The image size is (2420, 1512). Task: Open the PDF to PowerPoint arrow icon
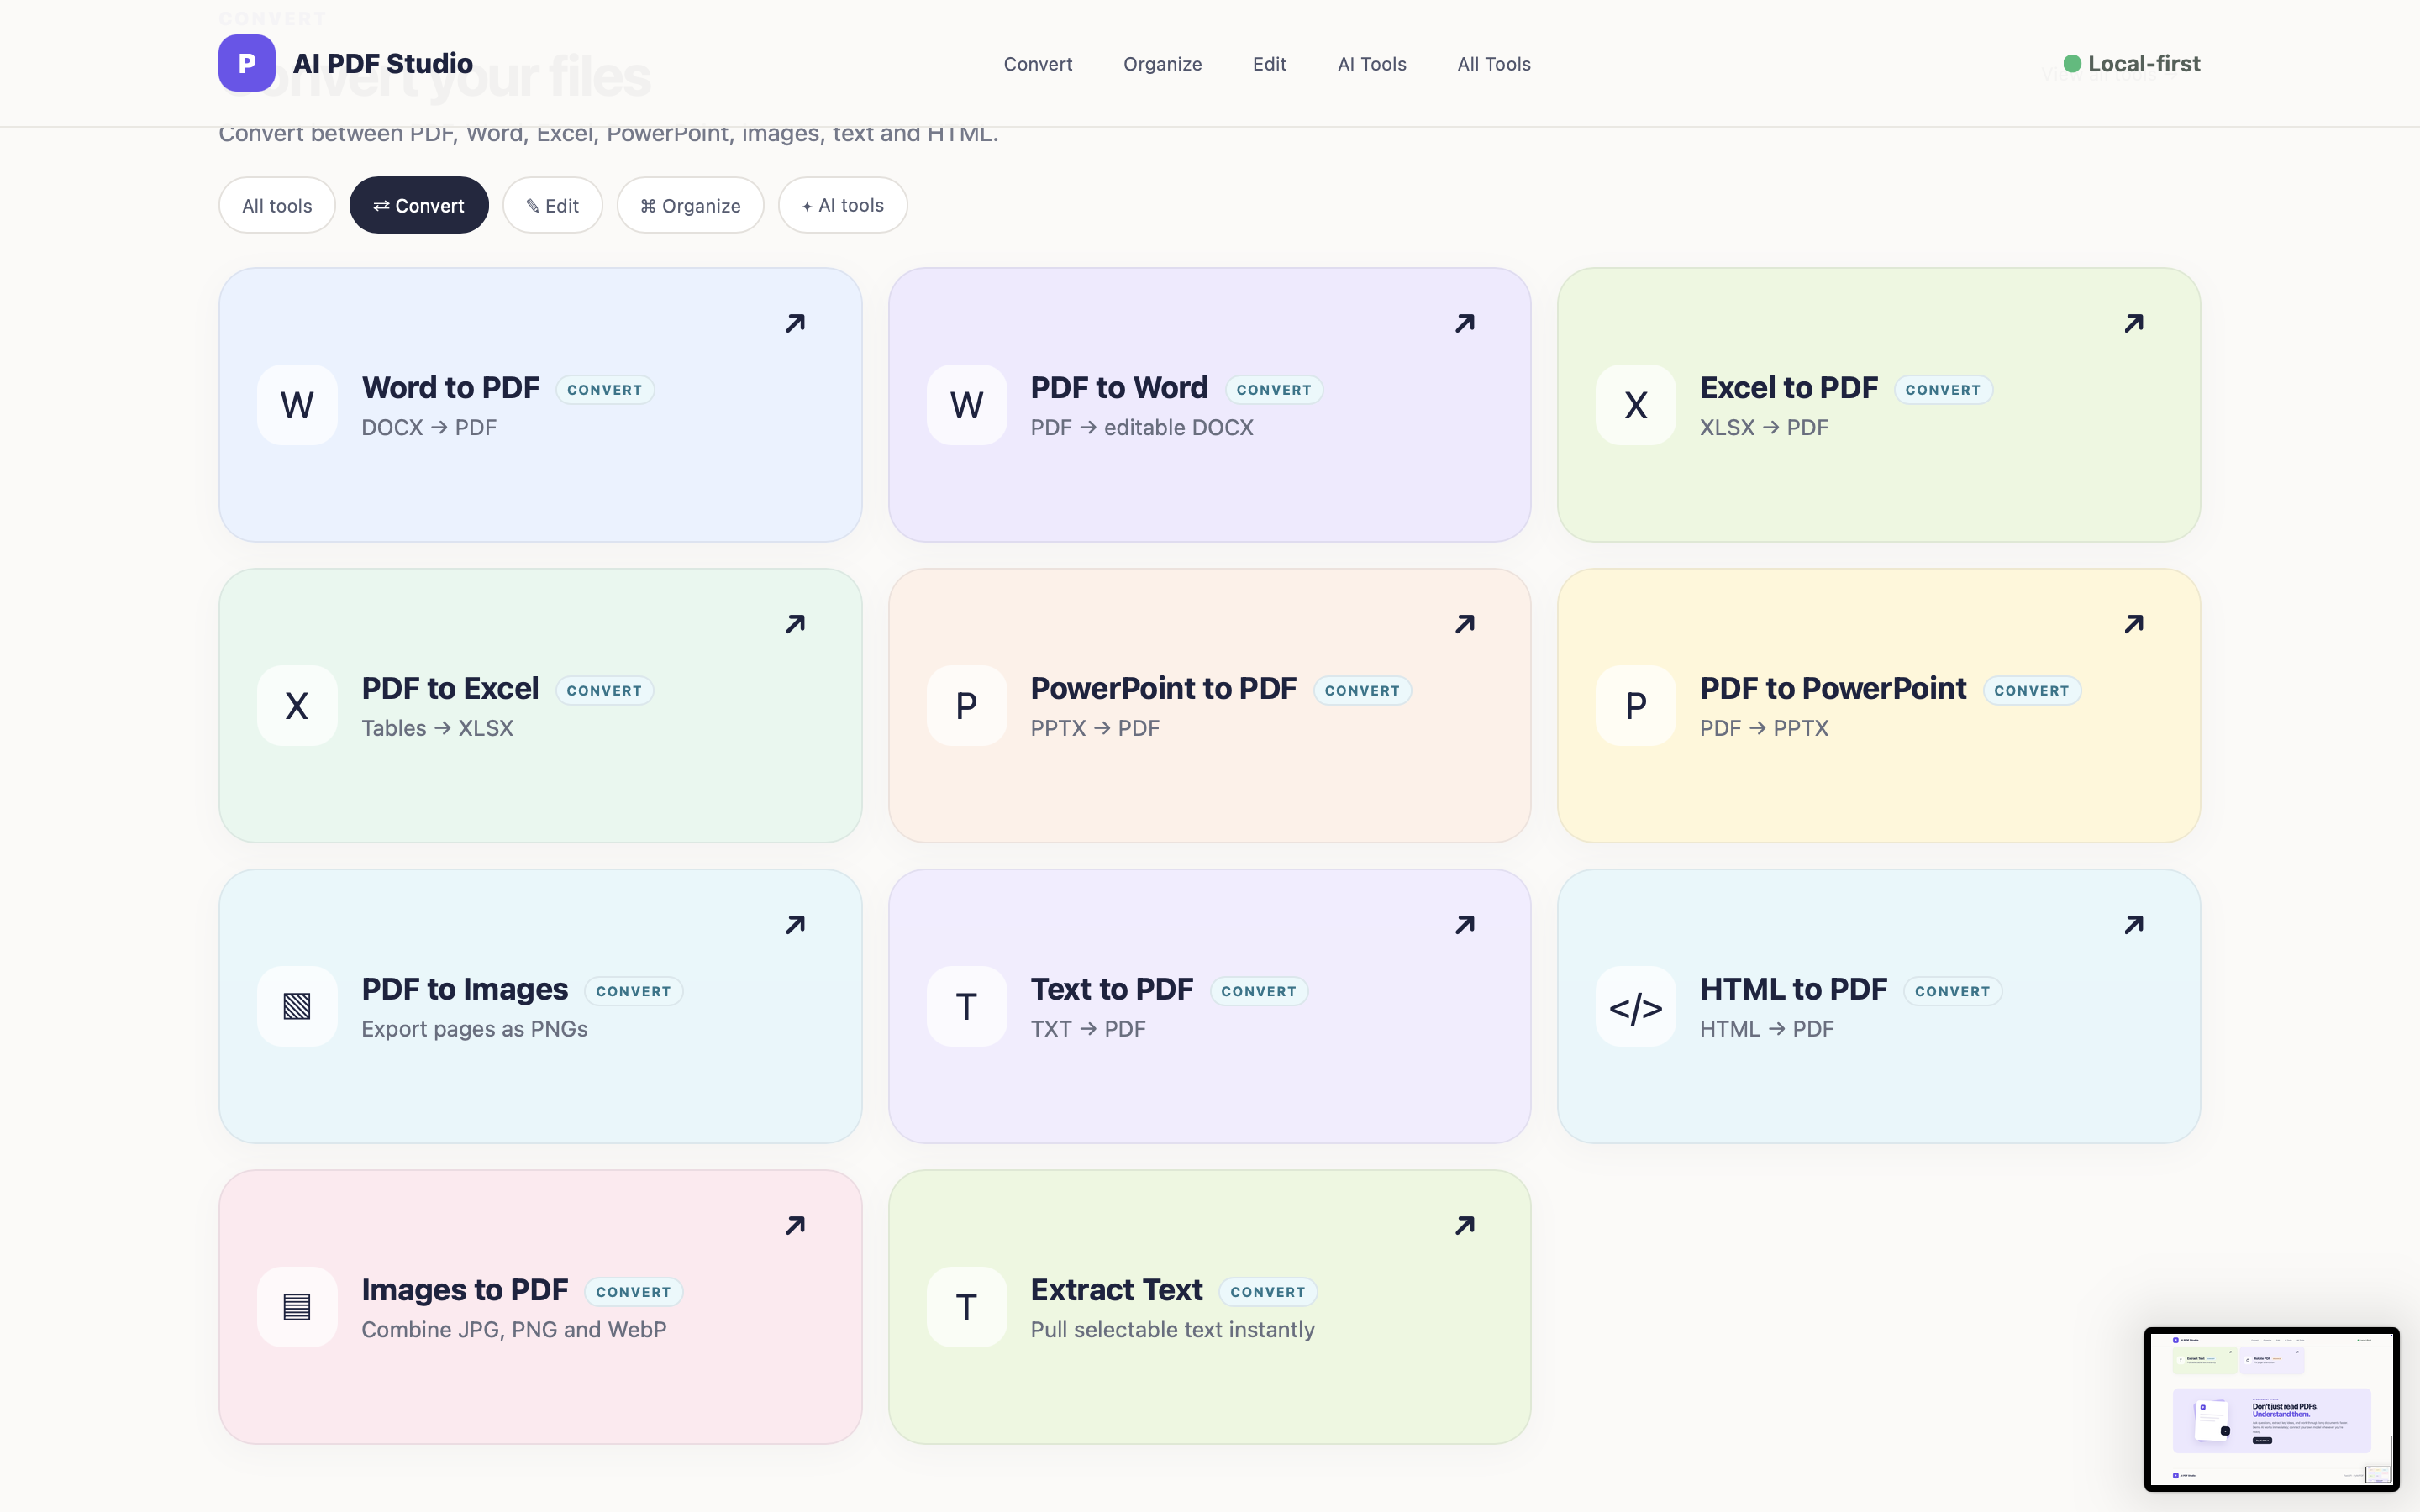[2134, 624]
